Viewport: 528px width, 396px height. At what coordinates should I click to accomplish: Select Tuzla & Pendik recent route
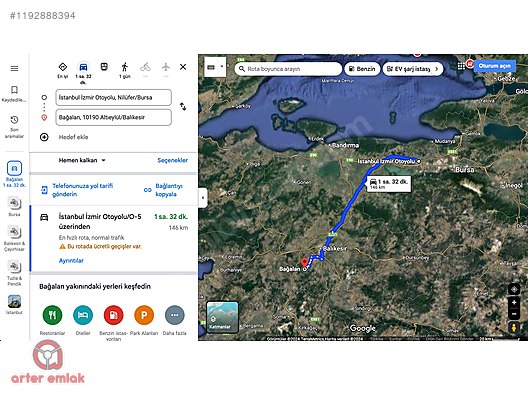tap(14, 273)
